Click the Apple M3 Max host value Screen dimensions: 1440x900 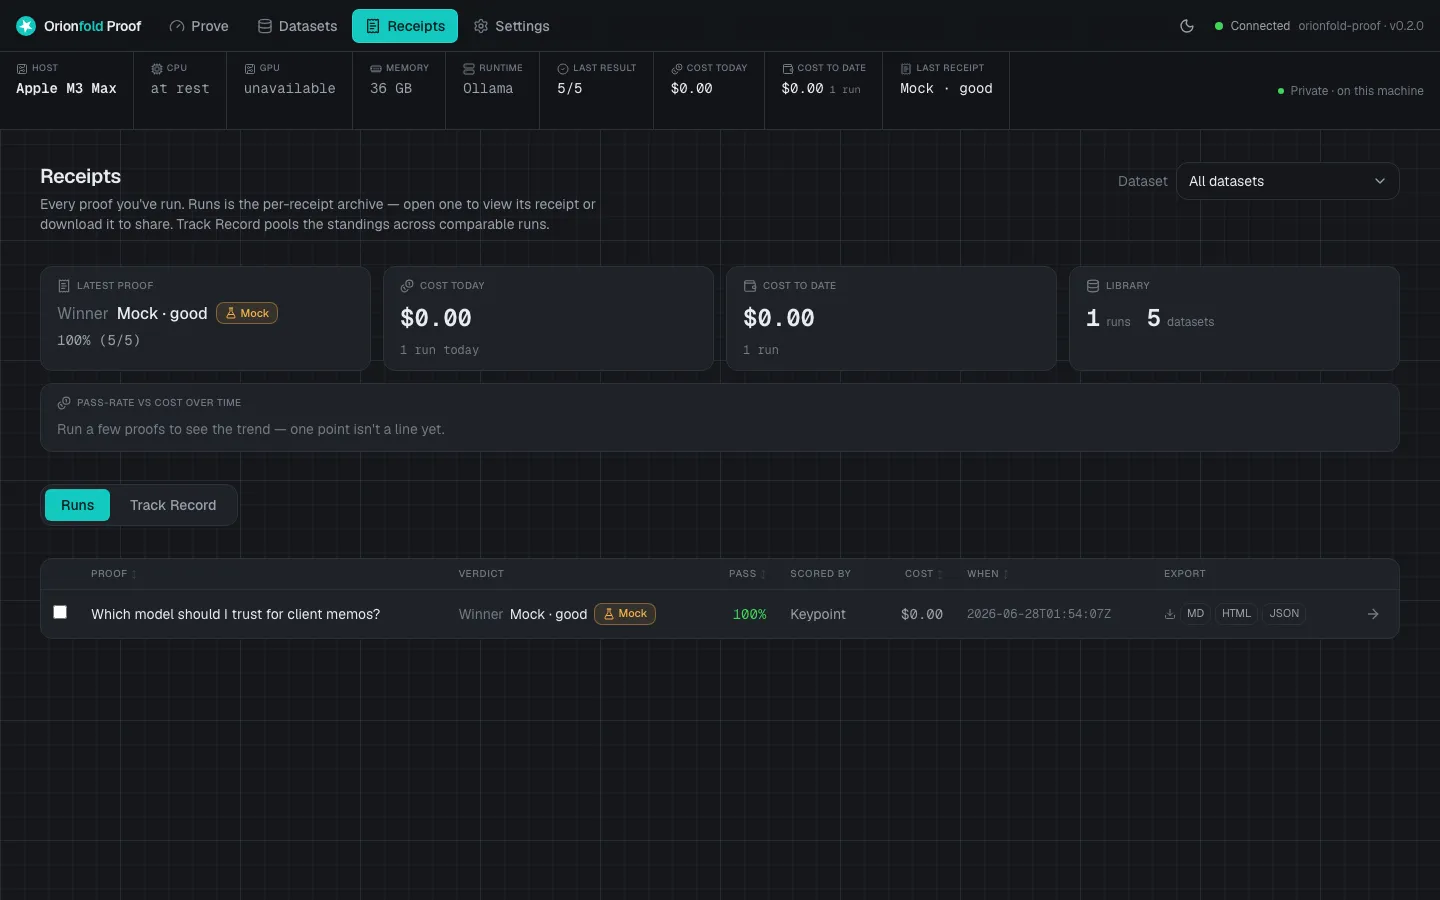coord(66,89)
